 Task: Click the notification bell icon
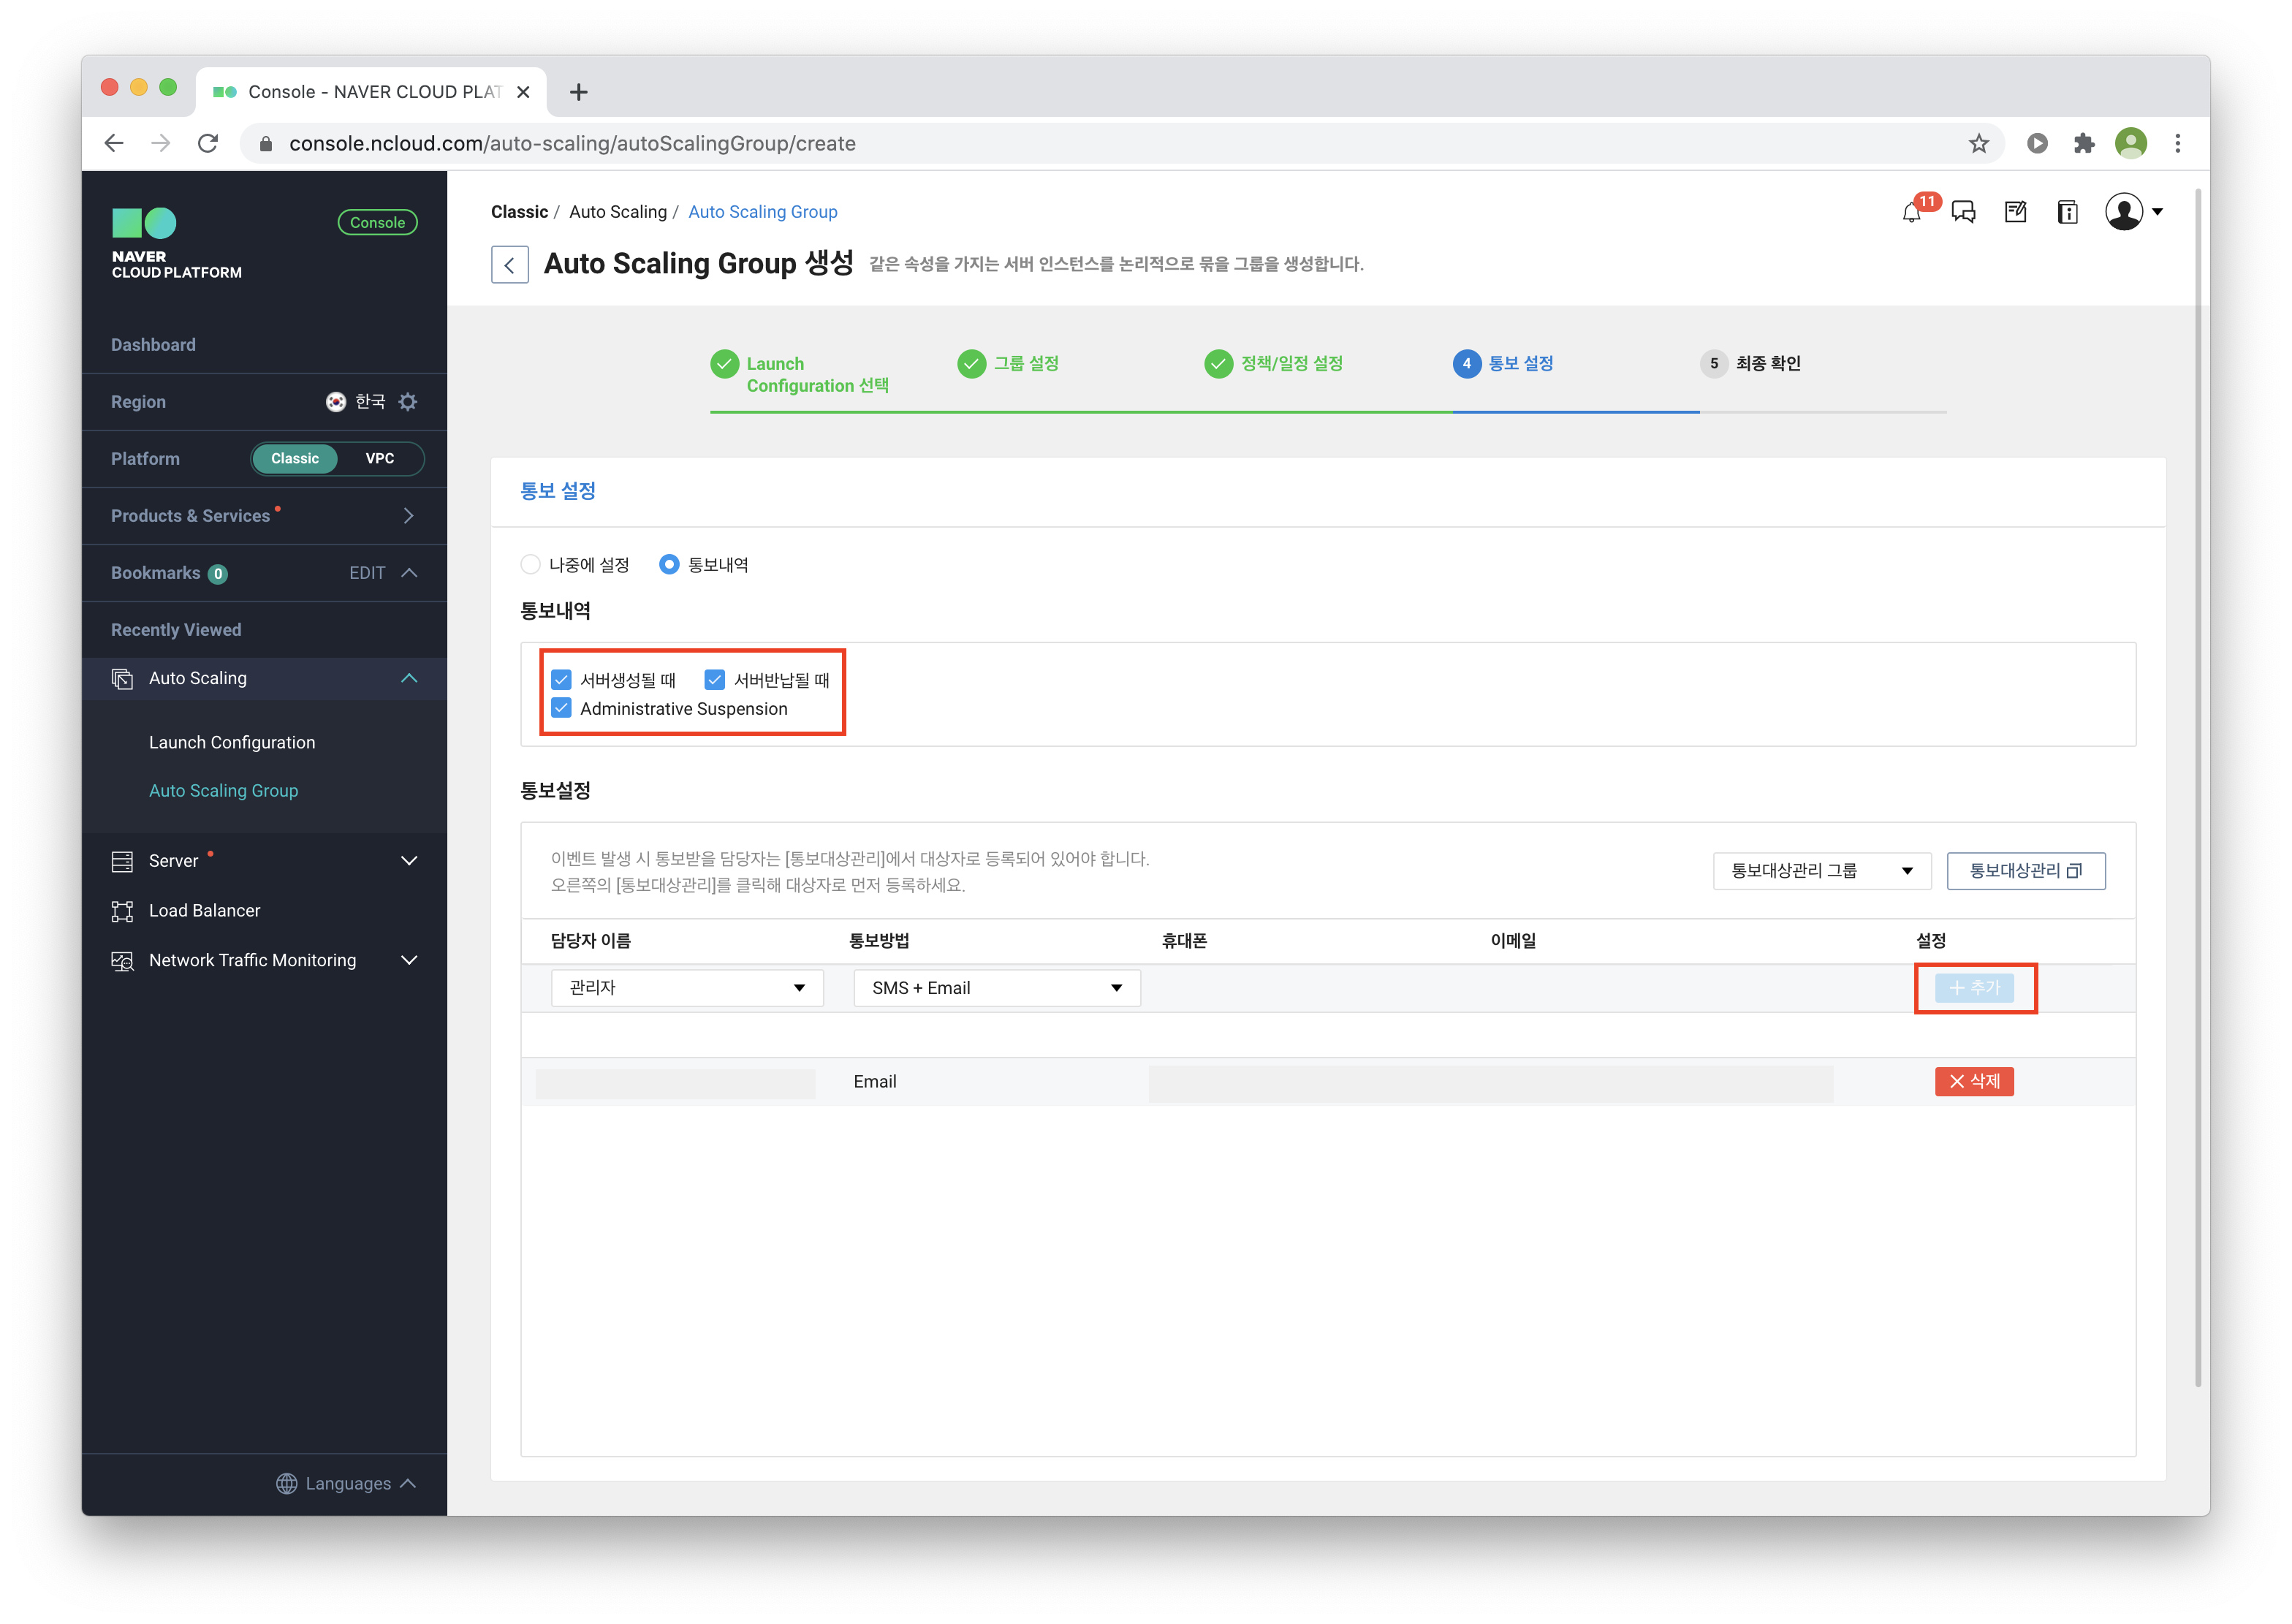[x=1911, y=213]
